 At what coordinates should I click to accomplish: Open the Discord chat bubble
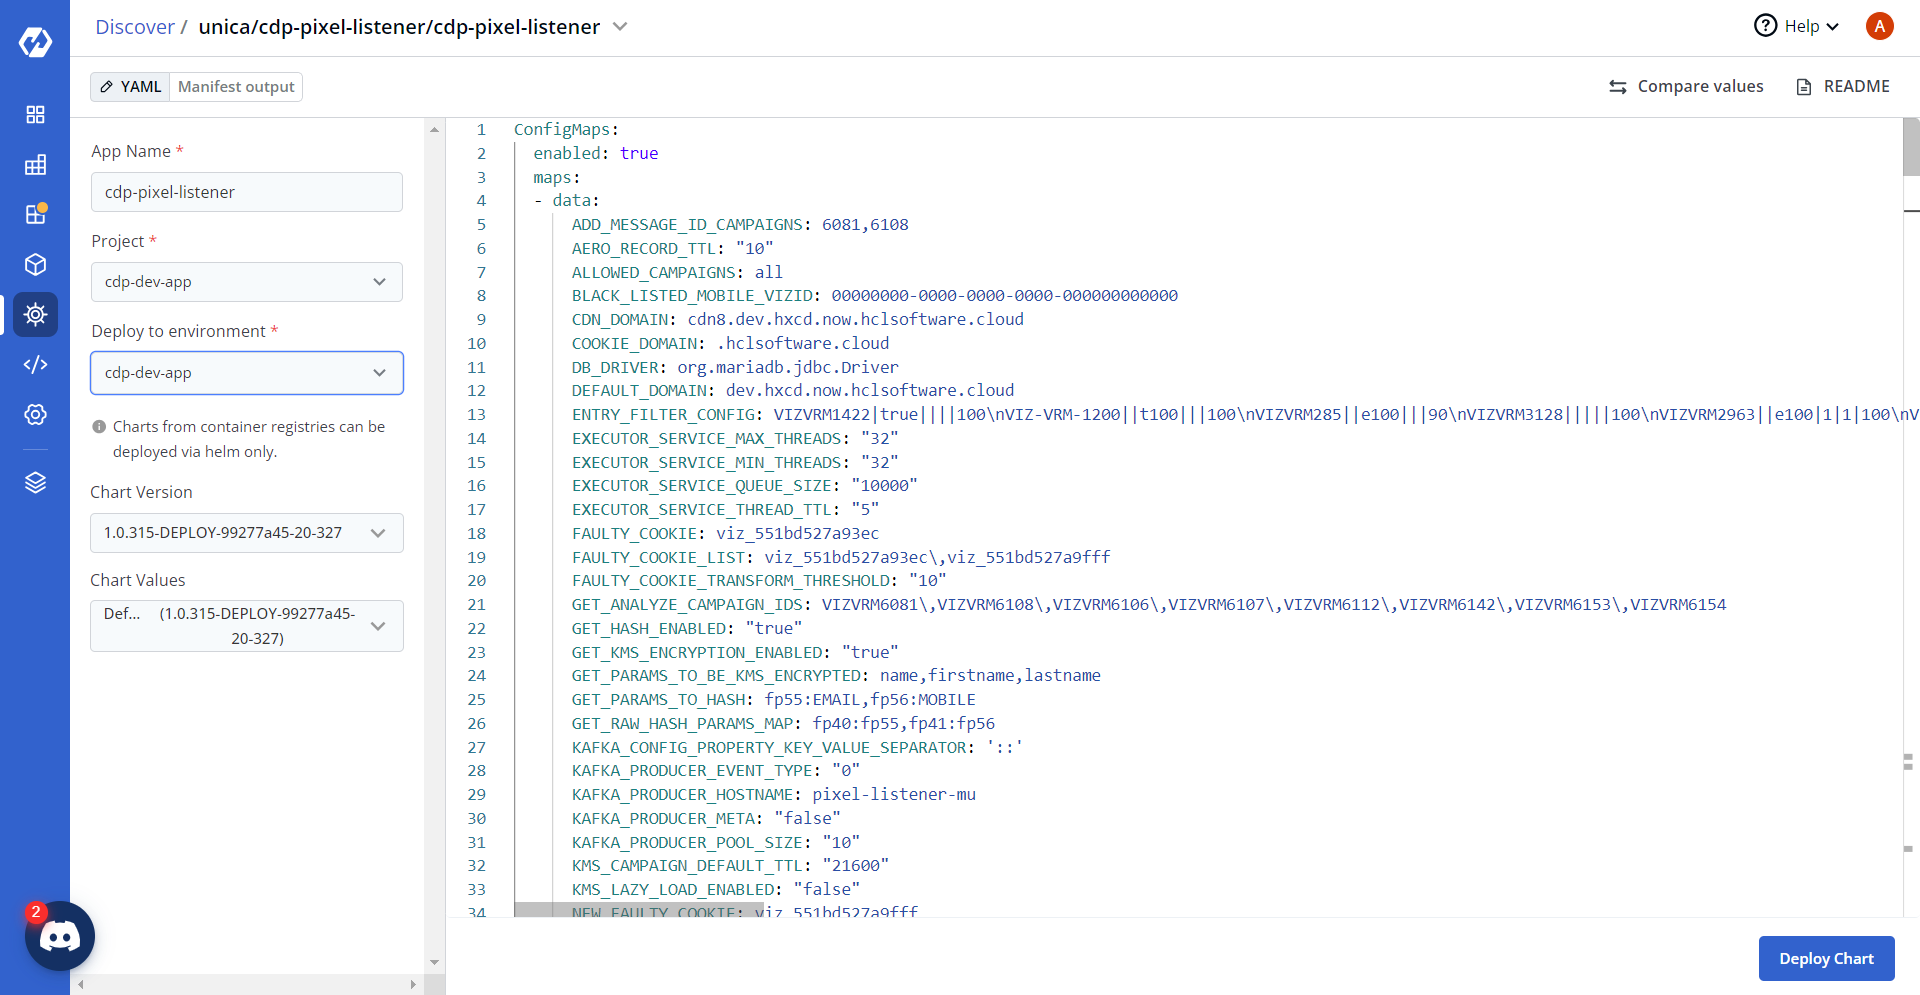pos(60,936)
